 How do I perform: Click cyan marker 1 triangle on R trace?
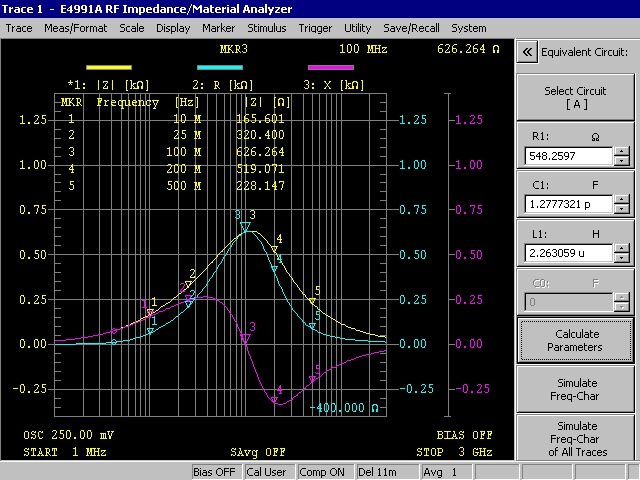150,331
